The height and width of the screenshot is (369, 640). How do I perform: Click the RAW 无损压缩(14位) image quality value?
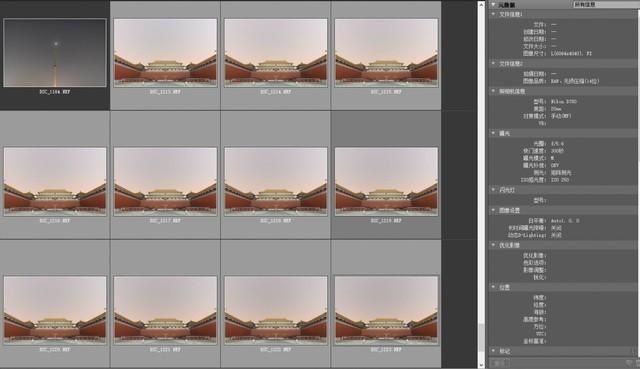[x=575, y=81]
